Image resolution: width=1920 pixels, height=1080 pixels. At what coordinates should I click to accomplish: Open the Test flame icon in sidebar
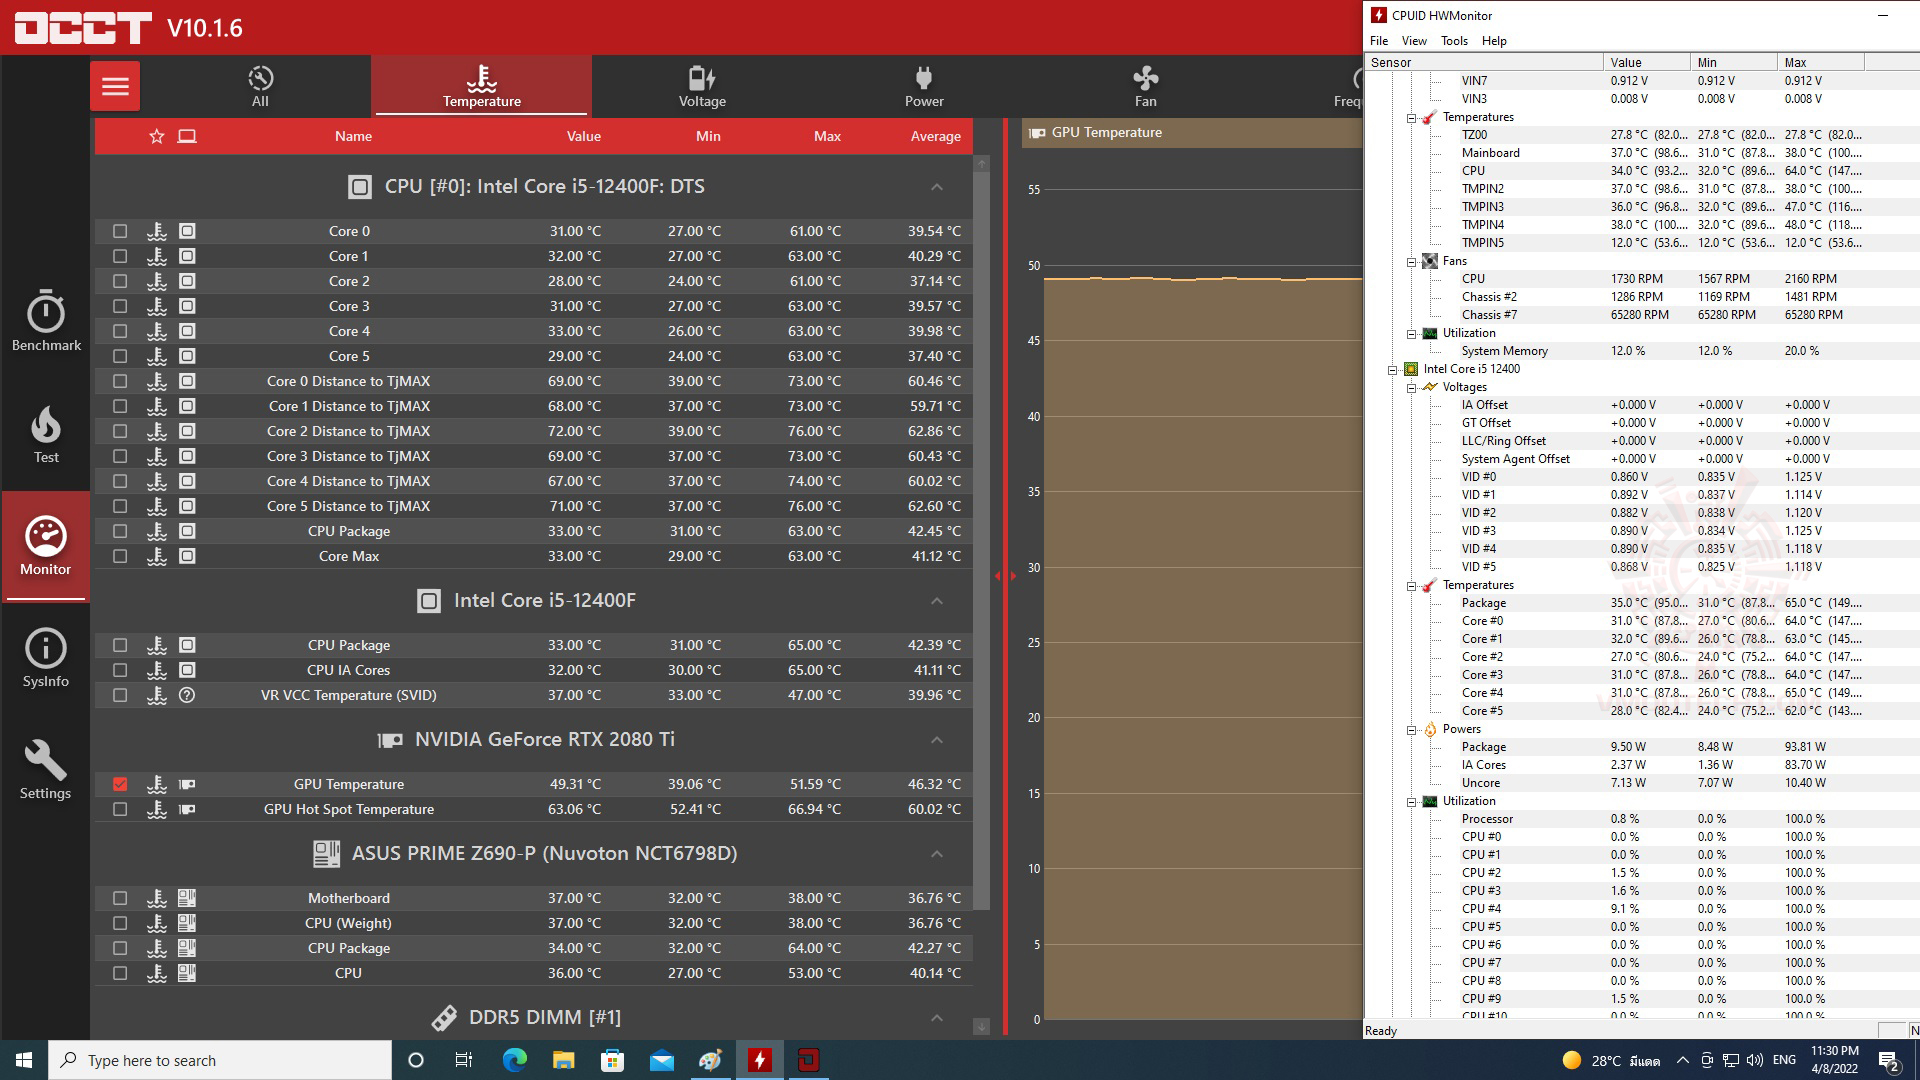coord(46,434)
